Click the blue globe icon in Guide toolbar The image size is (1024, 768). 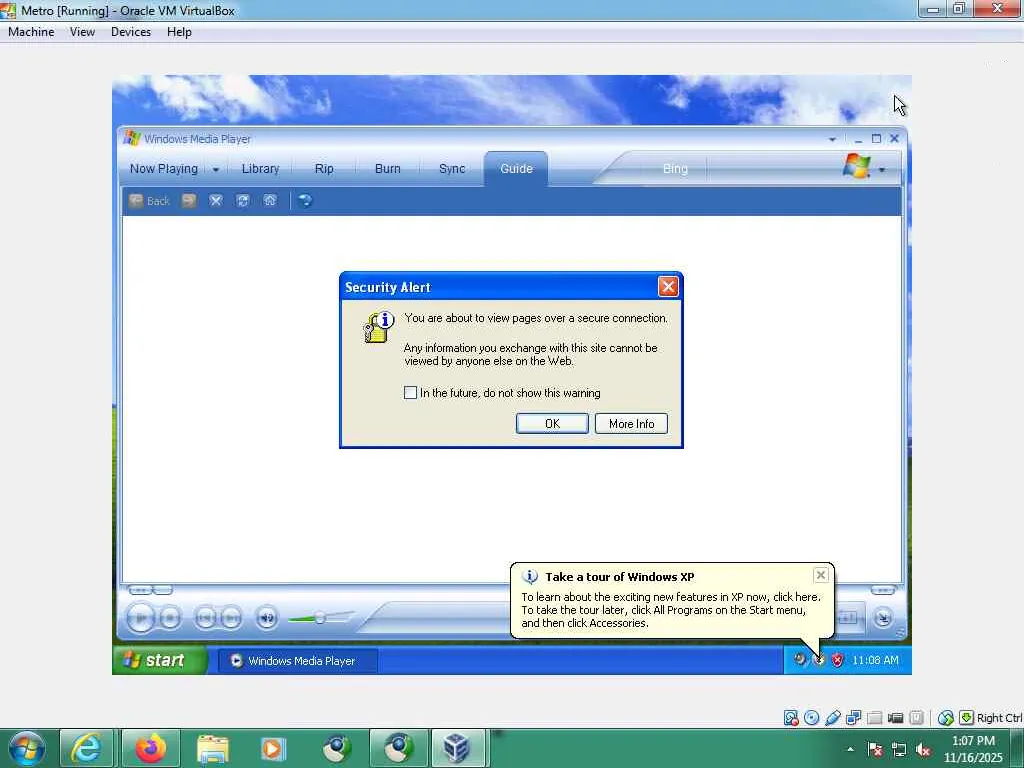(305, 200)
